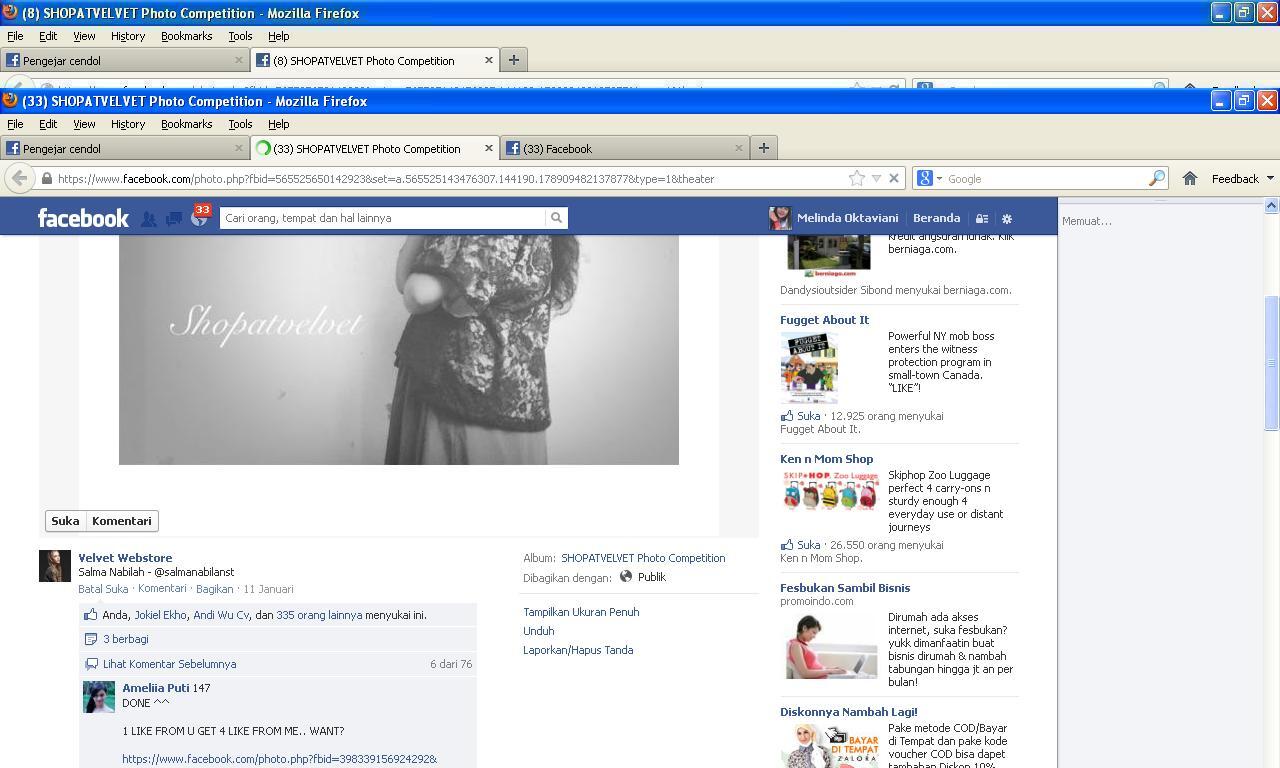
Task: Open notifications globe showing 33
Action: pyautogui.click(x=199, y=218)
